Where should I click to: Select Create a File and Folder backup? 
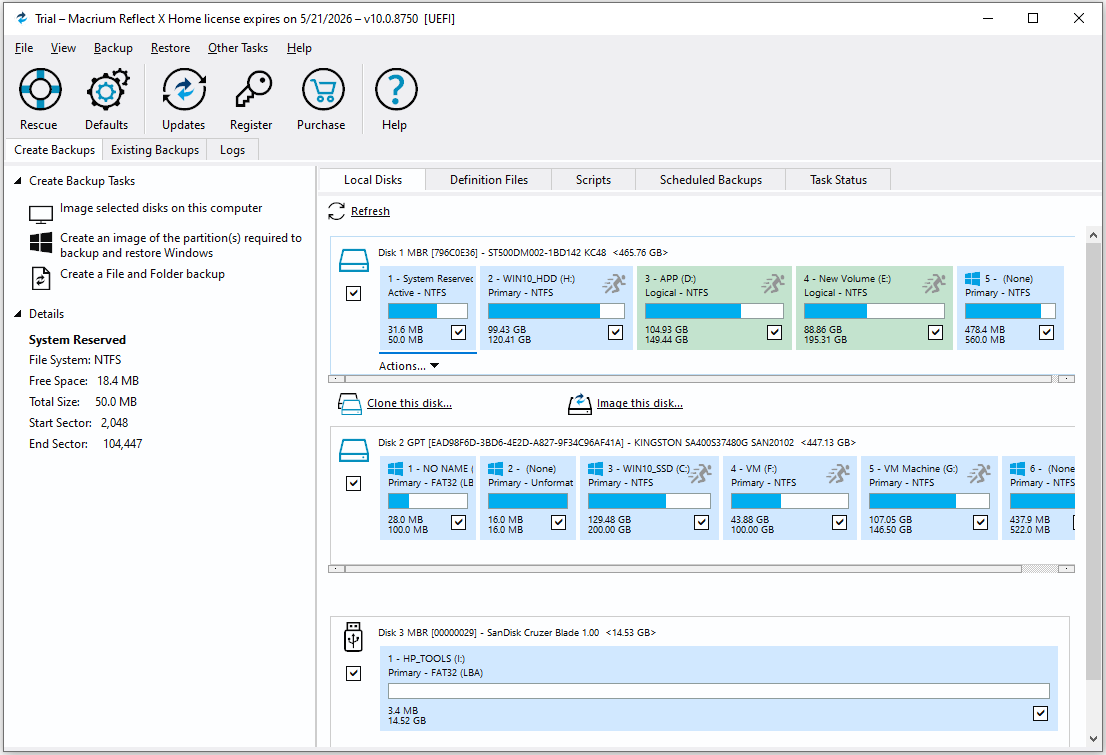point(142,274)
